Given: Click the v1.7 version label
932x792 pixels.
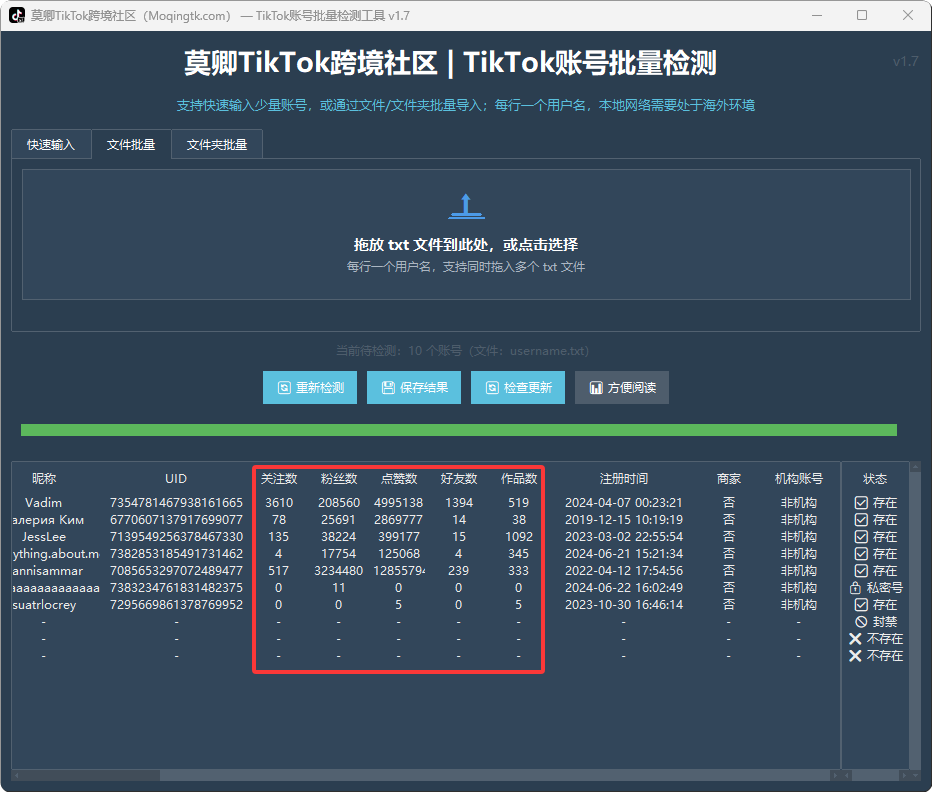Looking at the screenshot, I should click(905, 61).
